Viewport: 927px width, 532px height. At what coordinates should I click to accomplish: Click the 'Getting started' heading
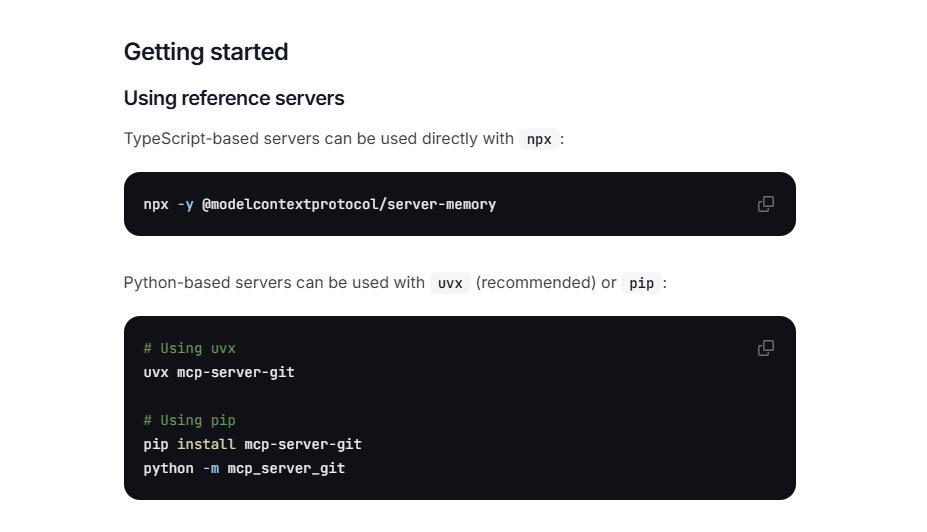pyautogui.click(x=206, y=52)
